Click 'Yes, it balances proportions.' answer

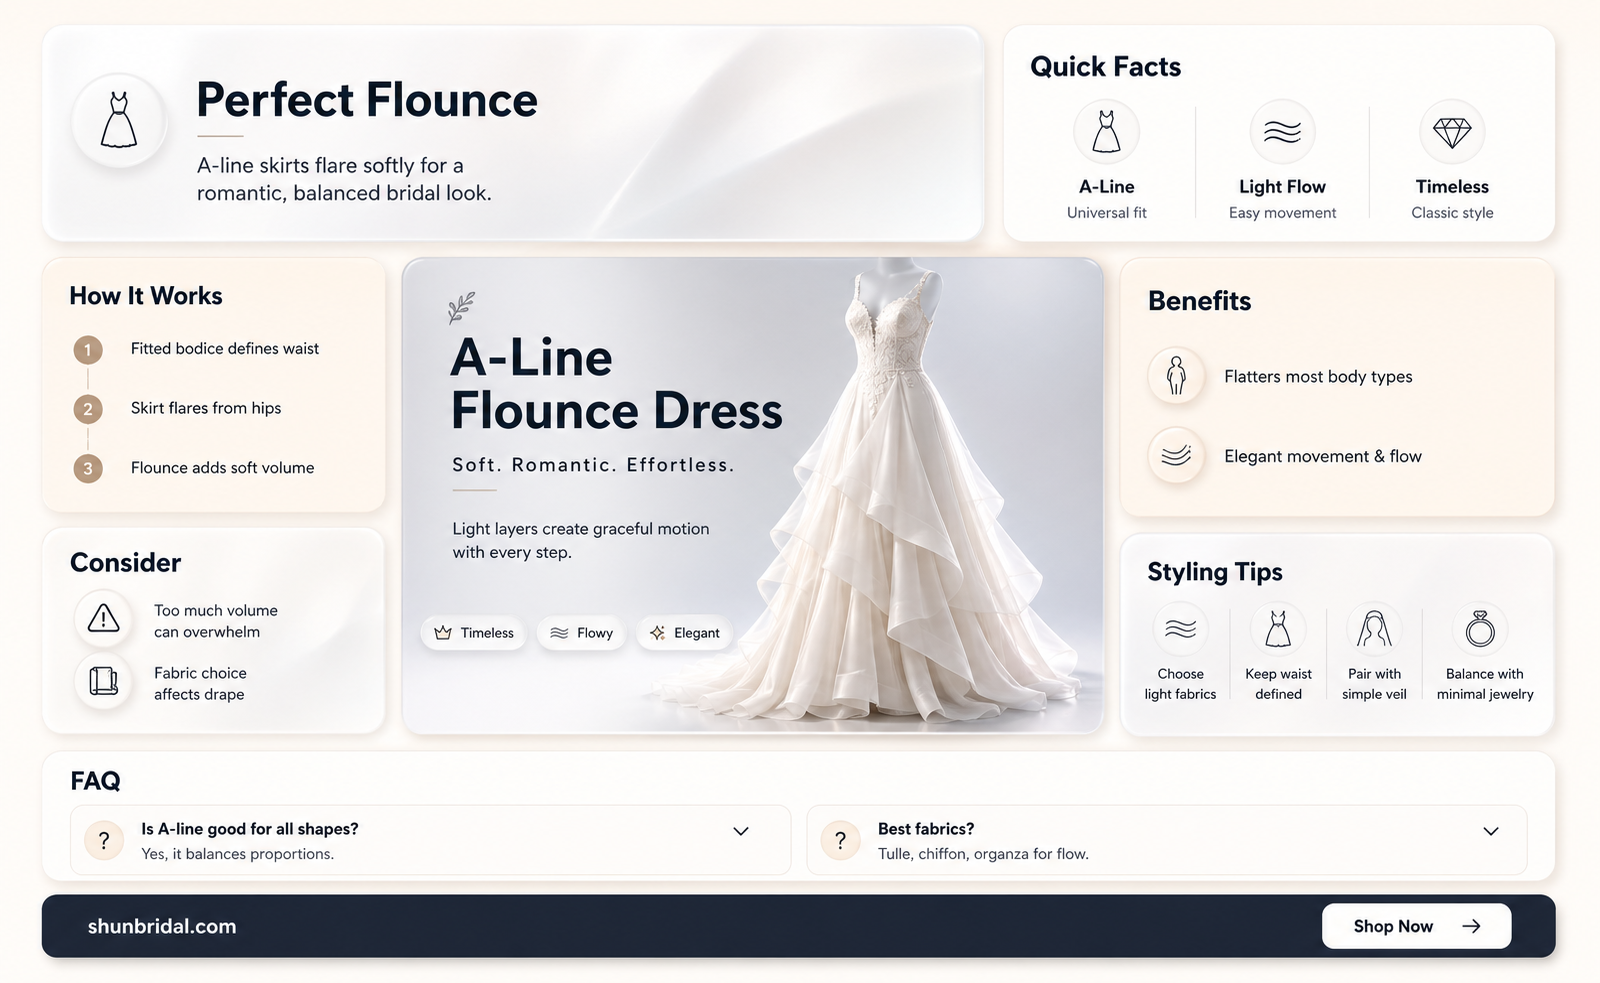237,853
